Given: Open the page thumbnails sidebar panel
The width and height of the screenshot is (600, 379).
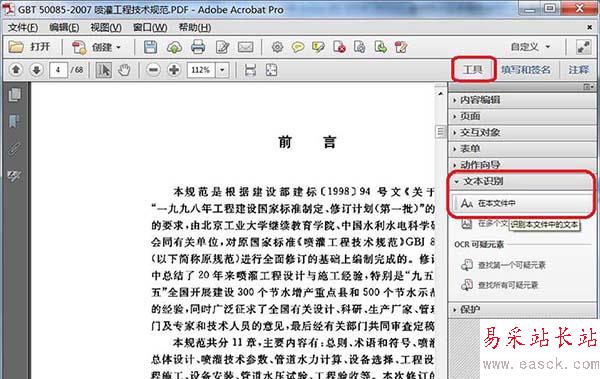Looking at the screenshot, I should [x=15, y=95].
